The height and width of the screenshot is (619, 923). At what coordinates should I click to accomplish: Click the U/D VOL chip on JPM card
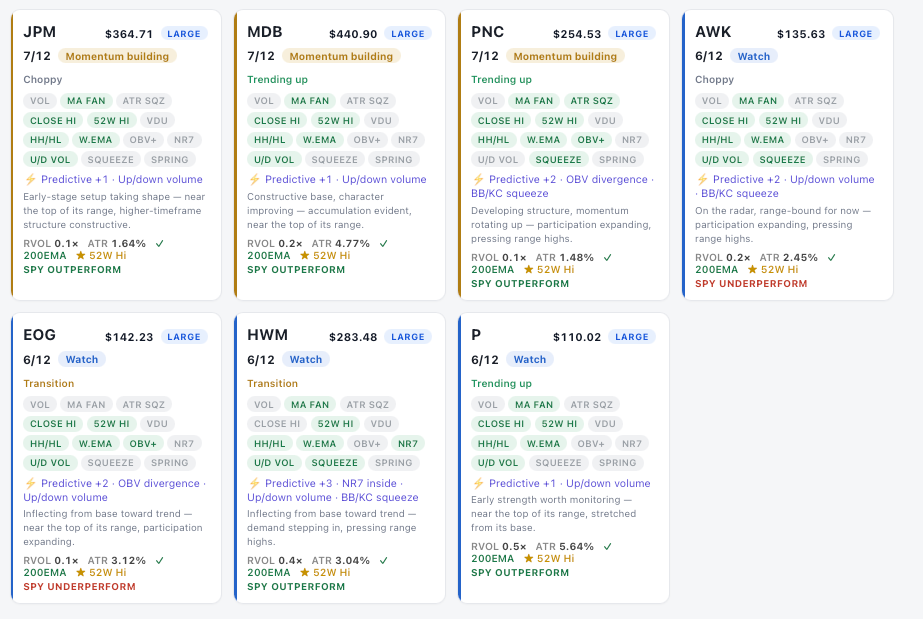coord(50,160)
